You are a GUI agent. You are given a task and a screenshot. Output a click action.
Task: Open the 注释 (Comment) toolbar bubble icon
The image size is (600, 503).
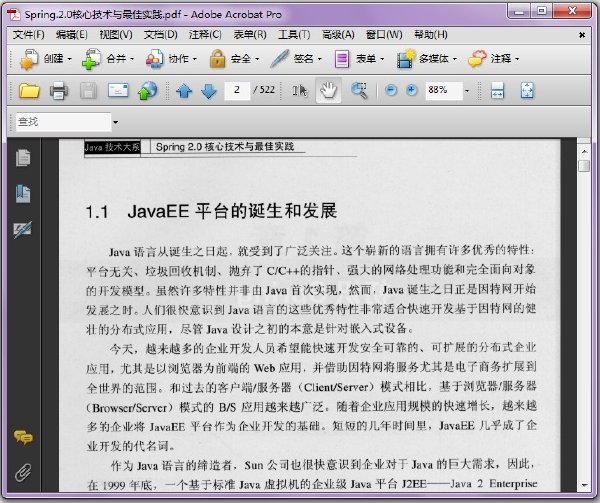click(477, 59)
